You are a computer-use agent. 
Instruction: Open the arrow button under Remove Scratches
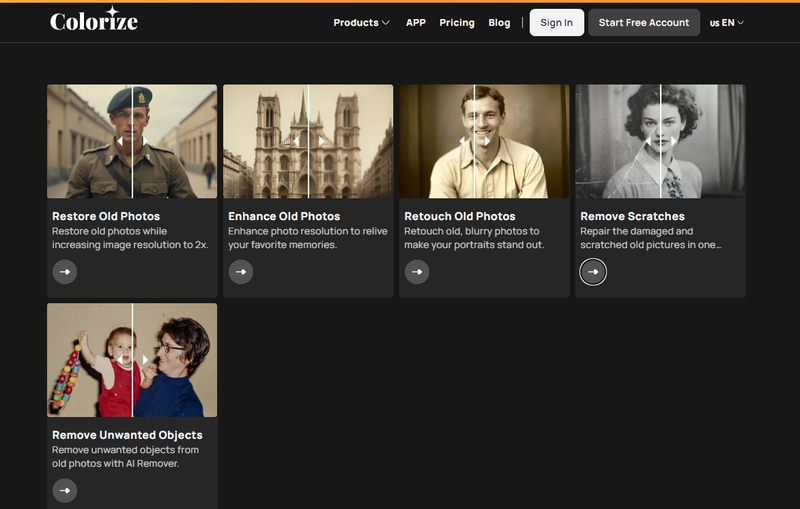593,272
